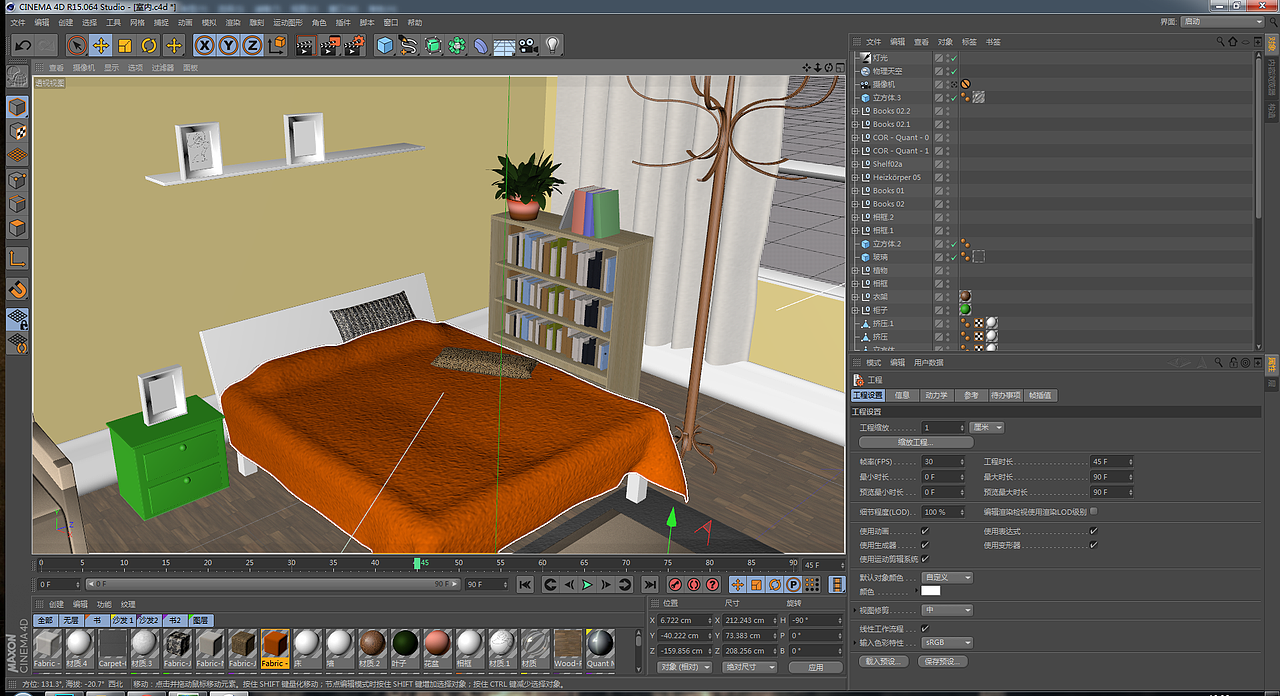Open the 默认对象颜色 dropdown

coord(947,578)
